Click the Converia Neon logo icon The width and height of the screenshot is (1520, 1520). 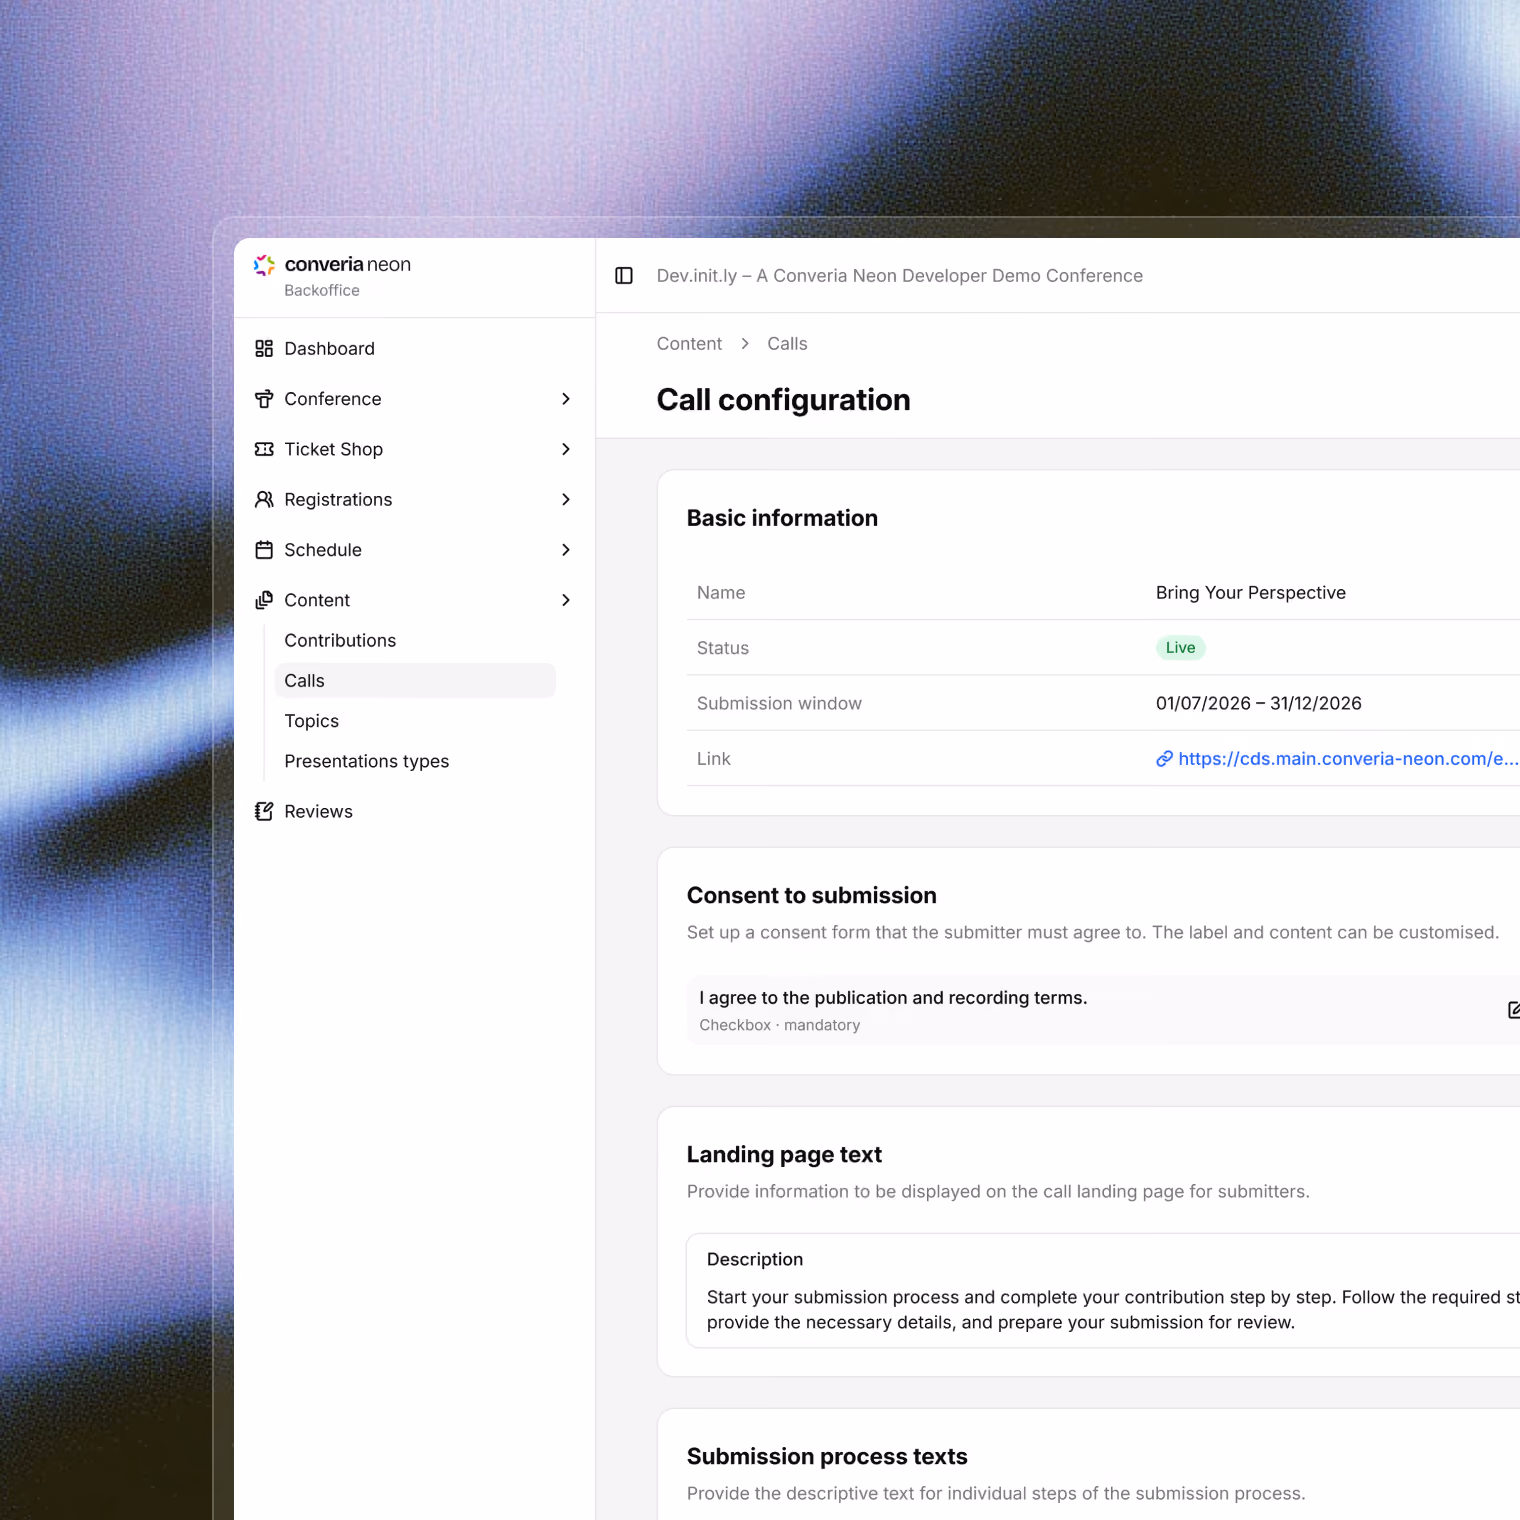(x=264, y=265)
